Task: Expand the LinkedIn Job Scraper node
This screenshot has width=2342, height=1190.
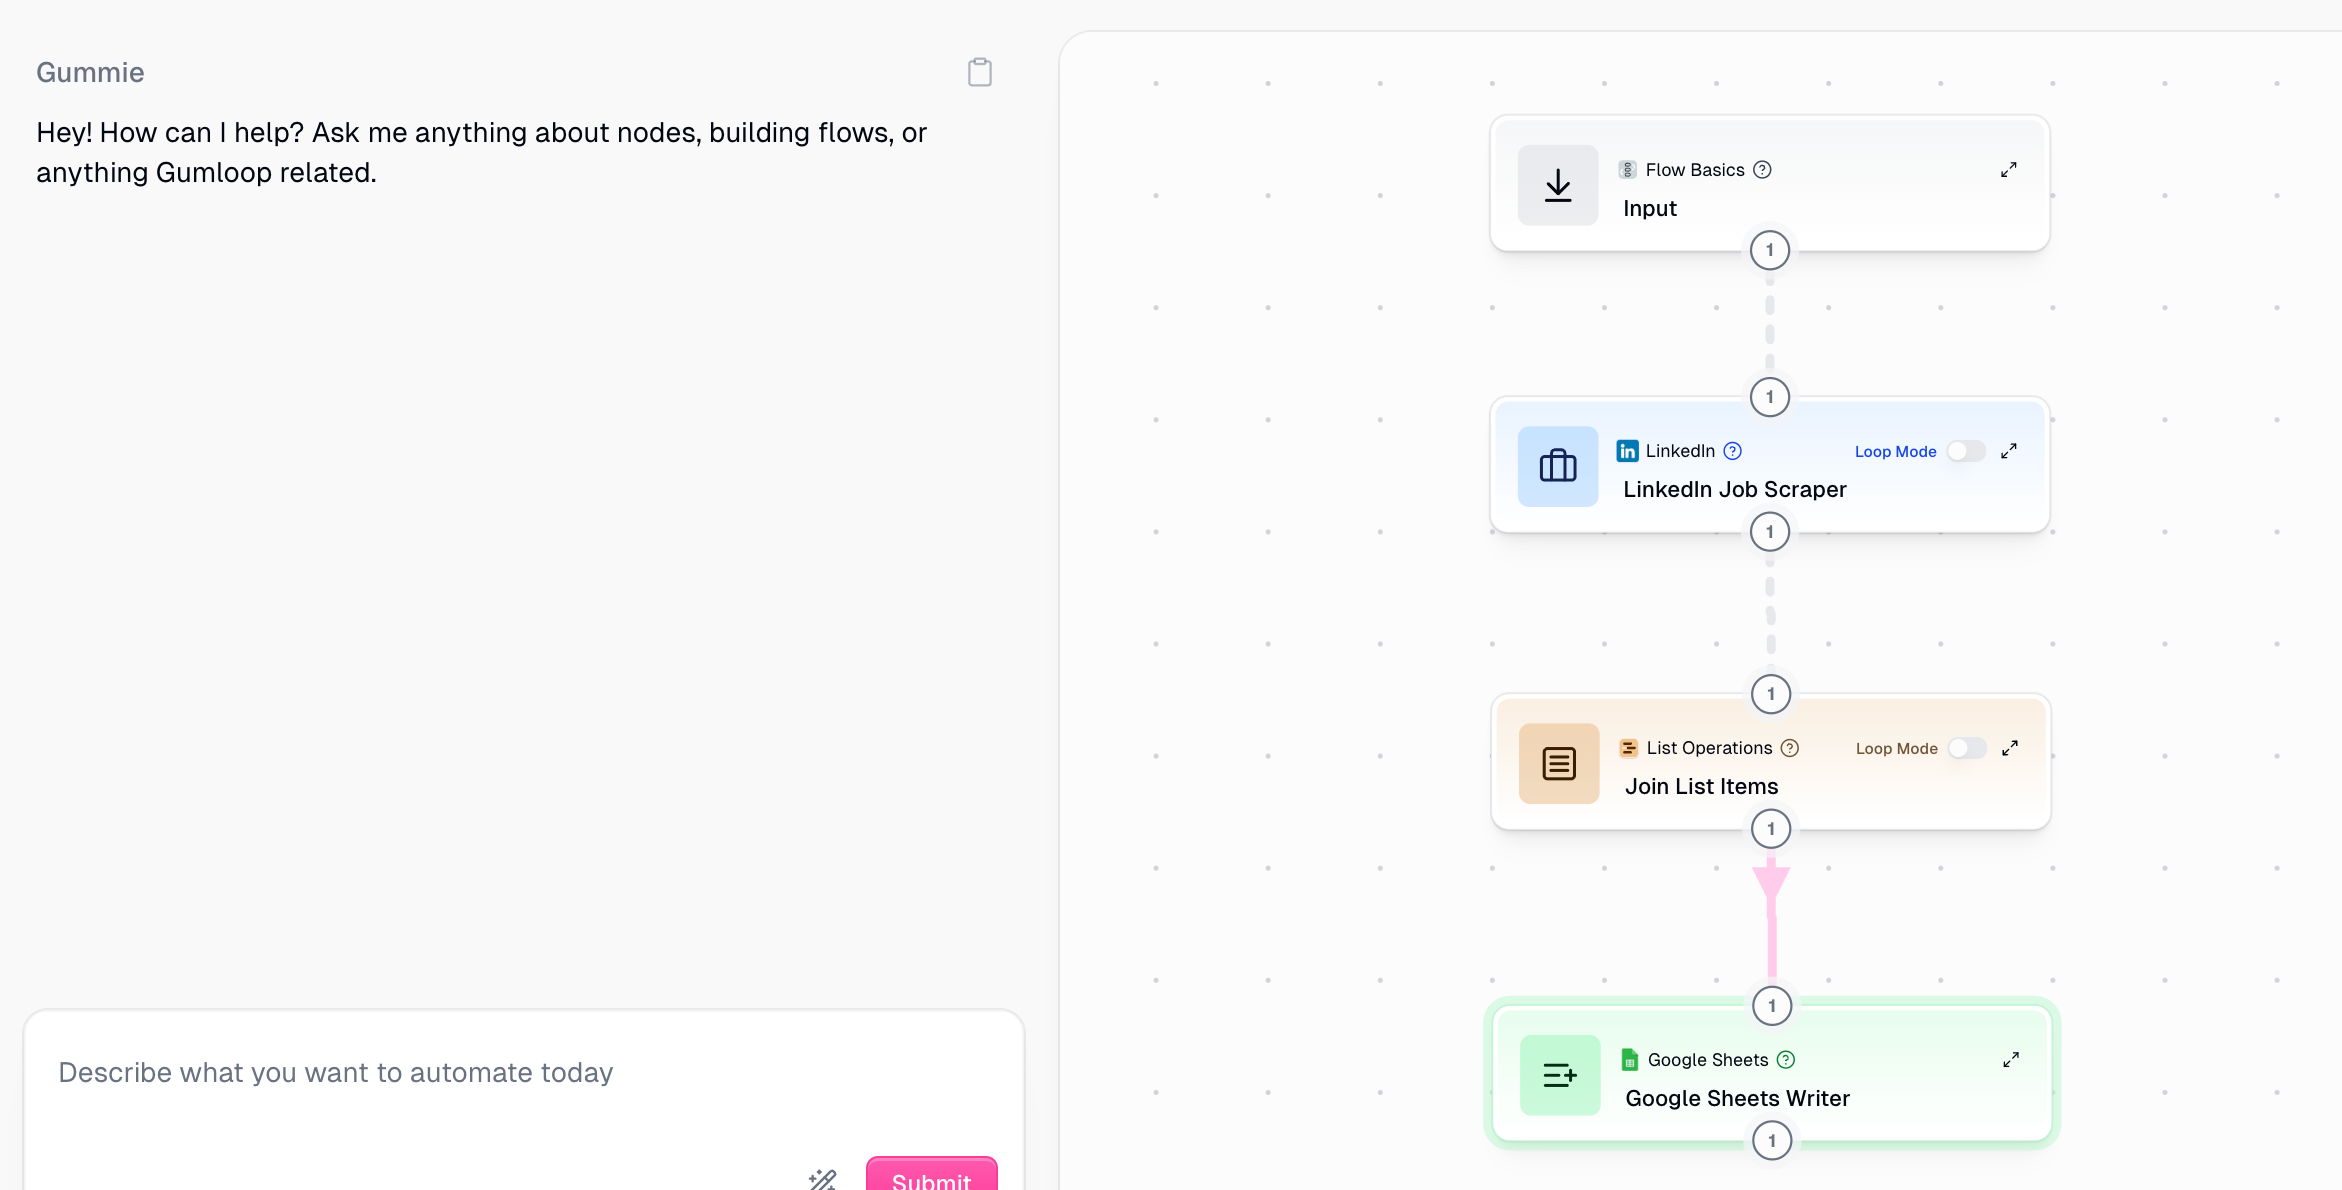Action: [2008, 451]
